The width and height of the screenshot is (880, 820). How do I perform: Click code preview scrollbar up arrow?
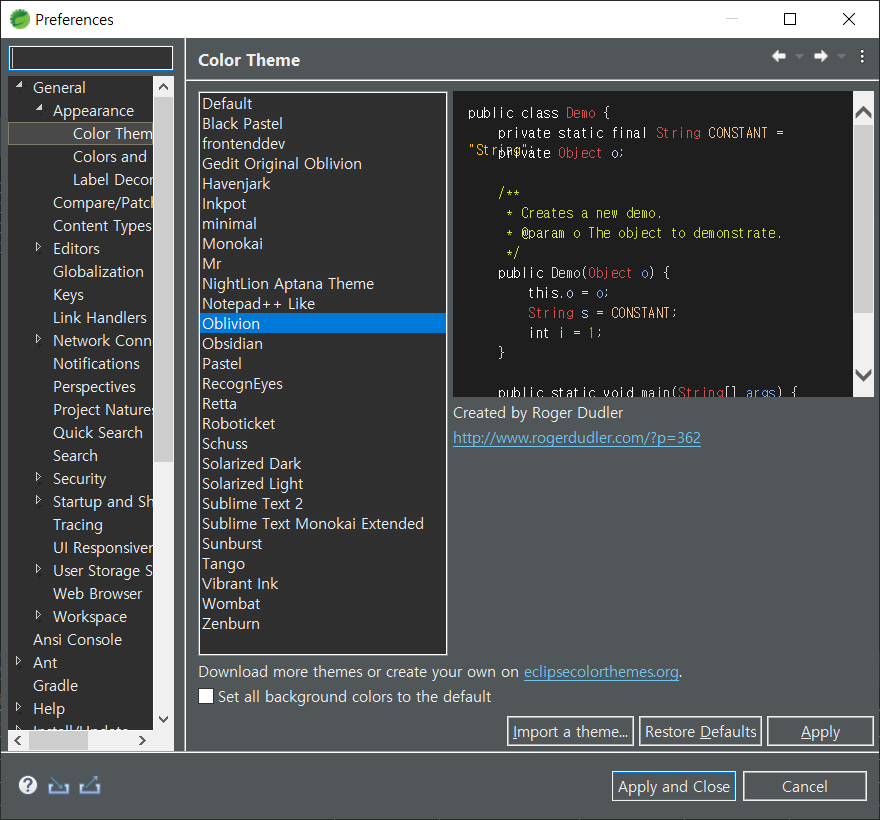point(863,112)
